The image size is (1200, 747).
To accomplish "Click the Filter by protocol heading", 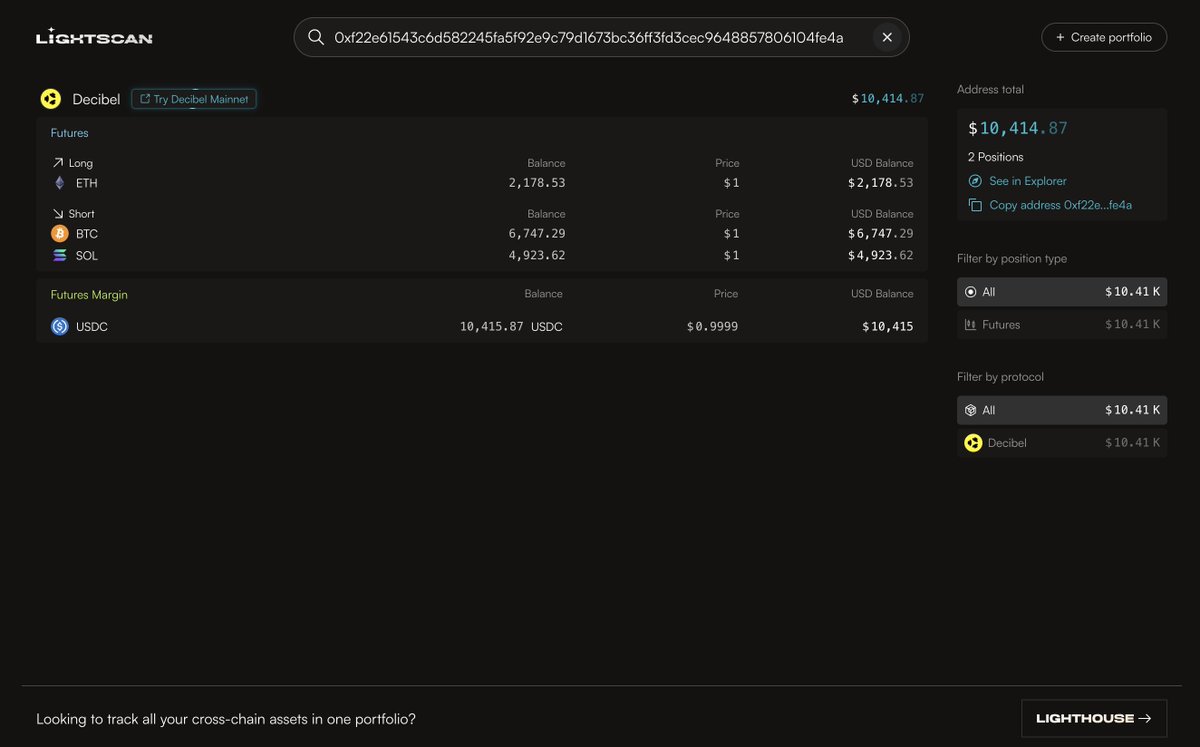I will coord(1000,377).
